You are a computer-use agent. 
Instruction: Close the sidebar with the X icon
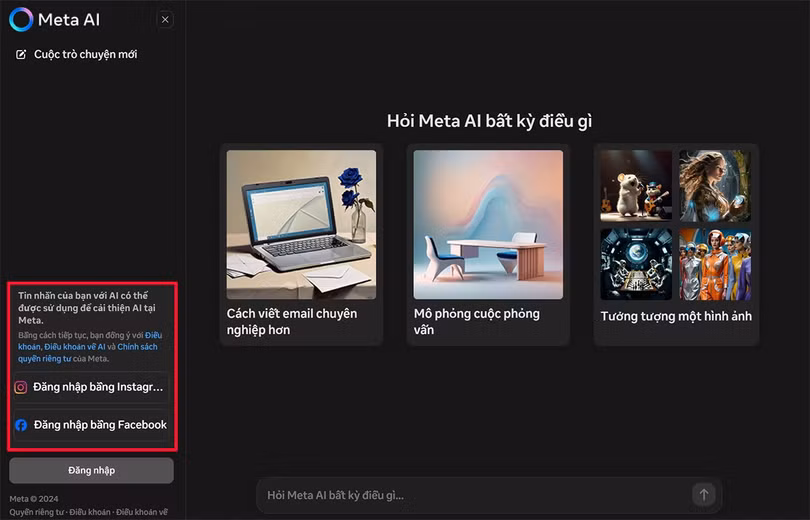pyautogui.click(x=165, y=20)
